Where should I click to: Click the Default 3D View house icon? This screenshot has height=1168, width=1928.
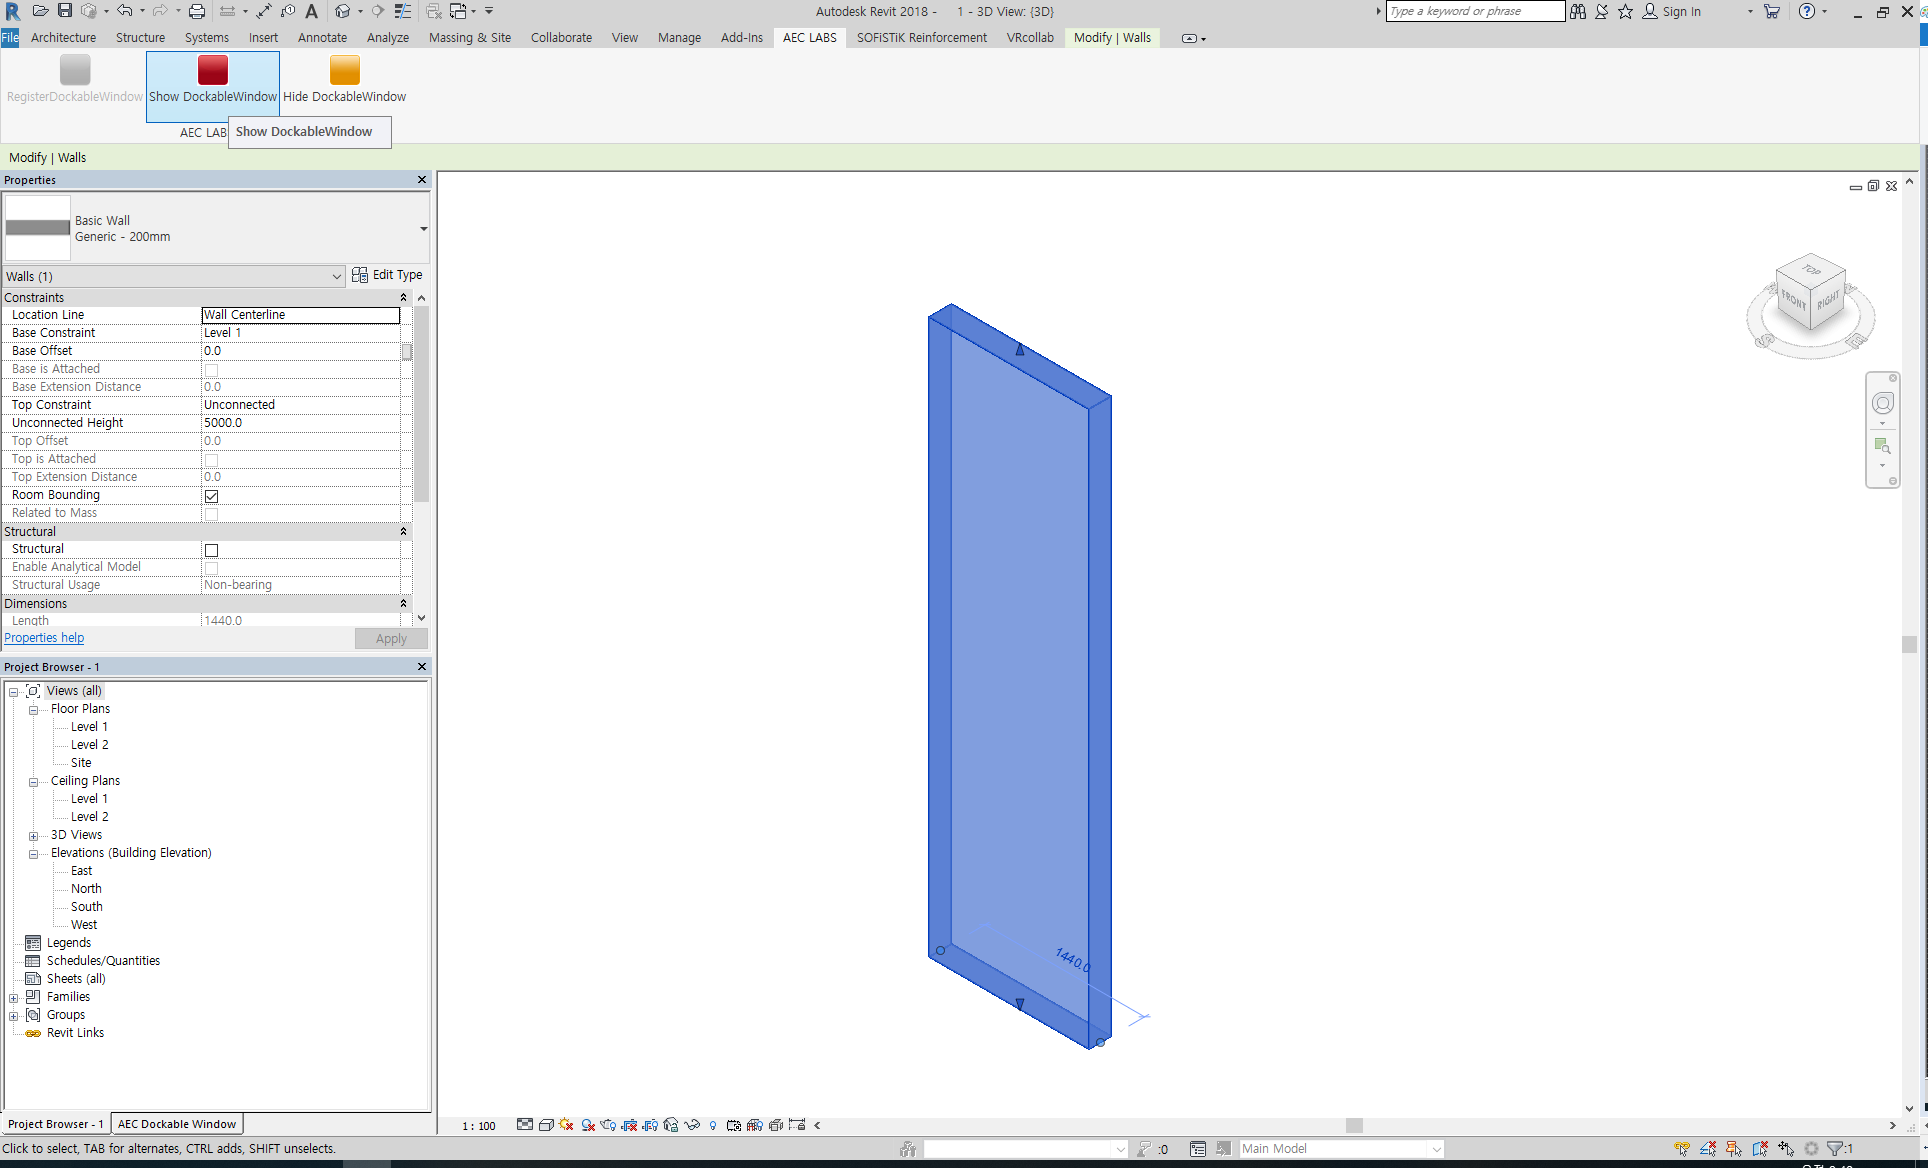pos(343,11)
